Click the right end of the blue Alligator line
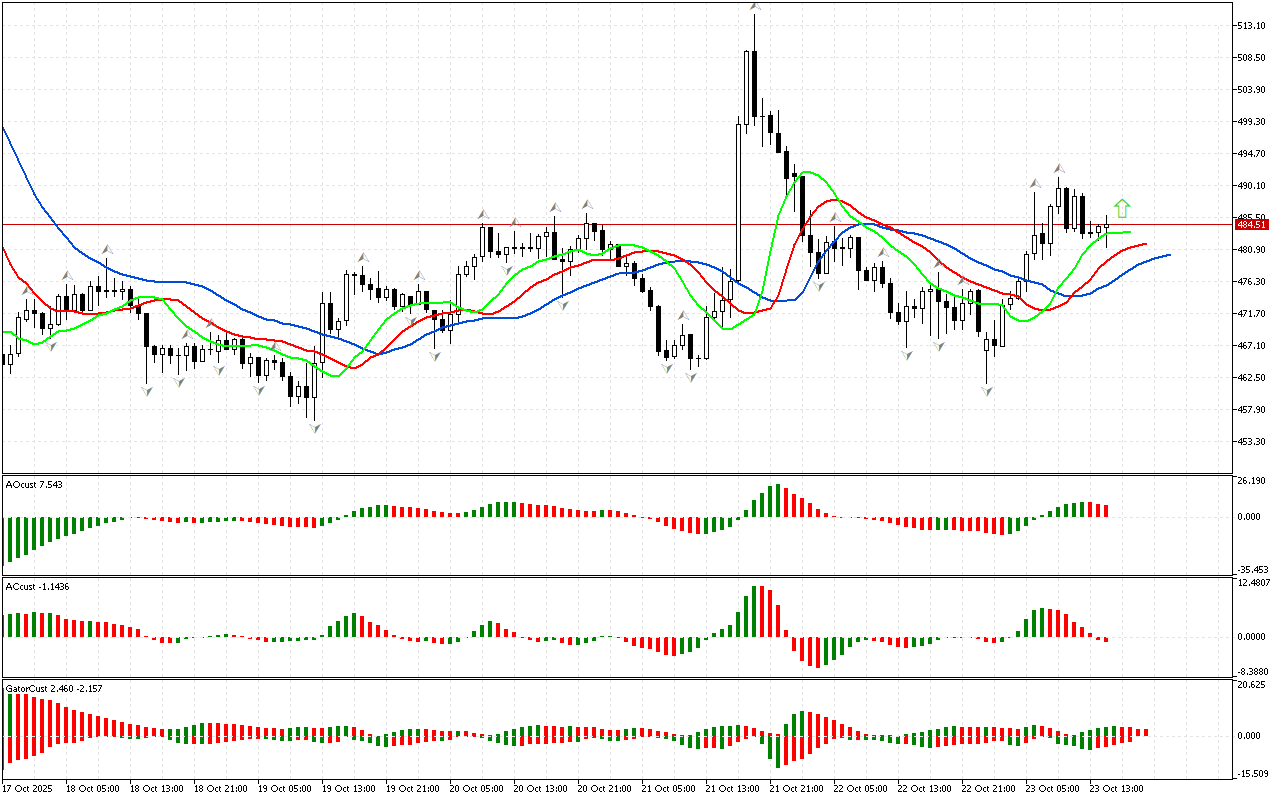Image resolution: width=1280 pixels, height=800 pixels. point(1168,255)
